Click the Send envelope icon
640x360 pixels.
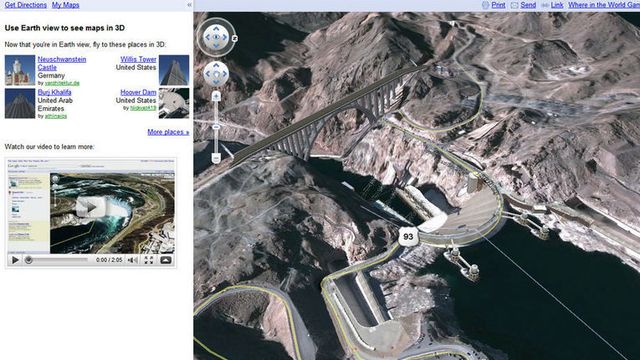514,5
